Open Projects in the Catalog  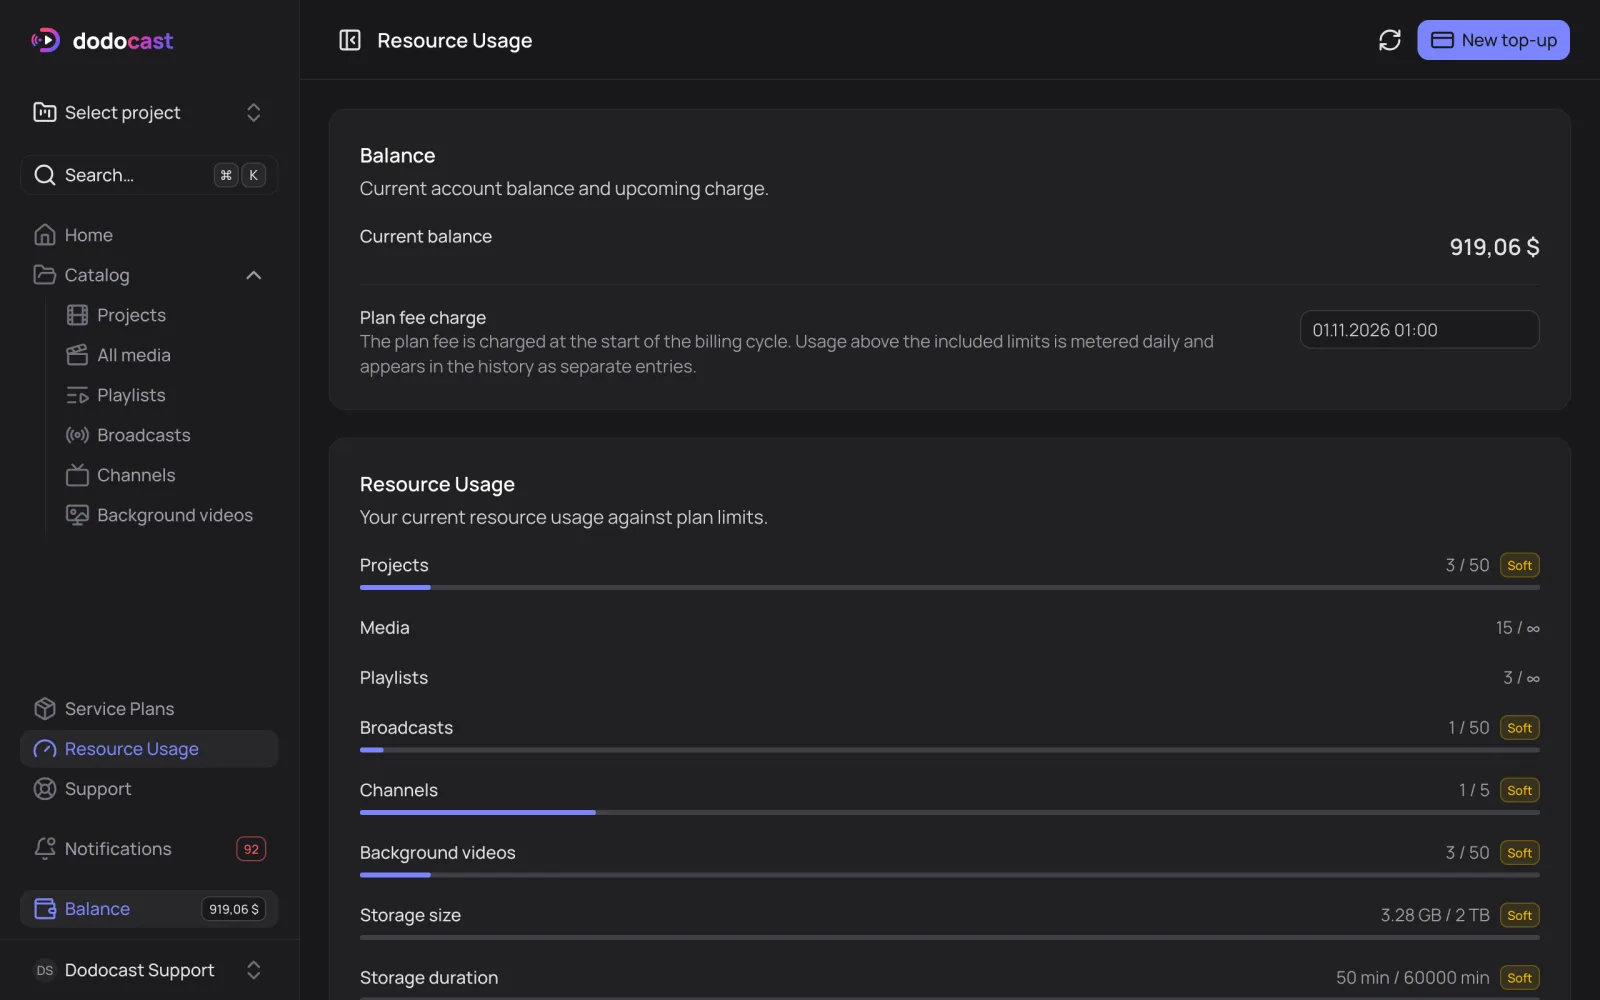pos(165,315)
